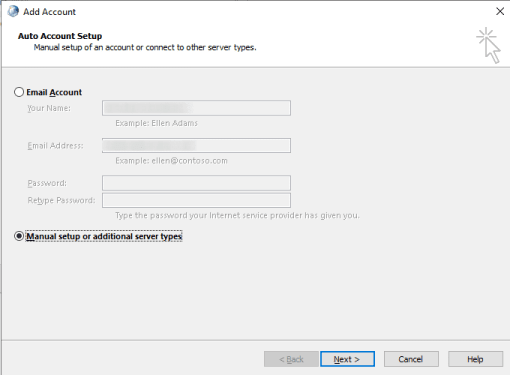This screenshot has width=510, height=375.
Task: Click the Email Address text field
Action: (196, 146)
